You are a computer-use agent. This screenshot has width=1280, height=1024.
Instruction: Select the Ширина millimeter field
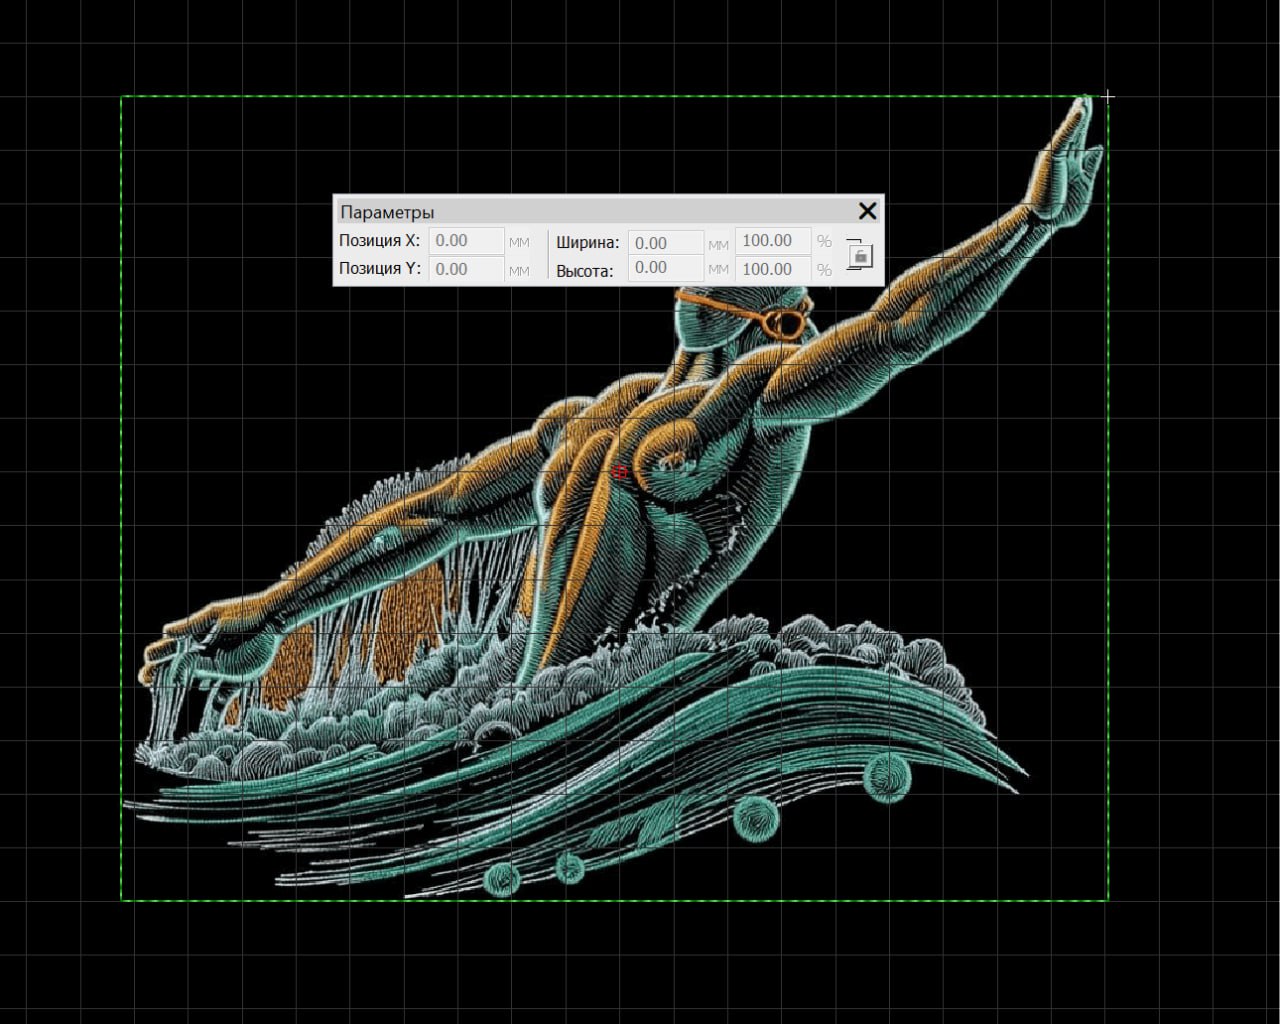pyautogui.click(x=665, y=243)
